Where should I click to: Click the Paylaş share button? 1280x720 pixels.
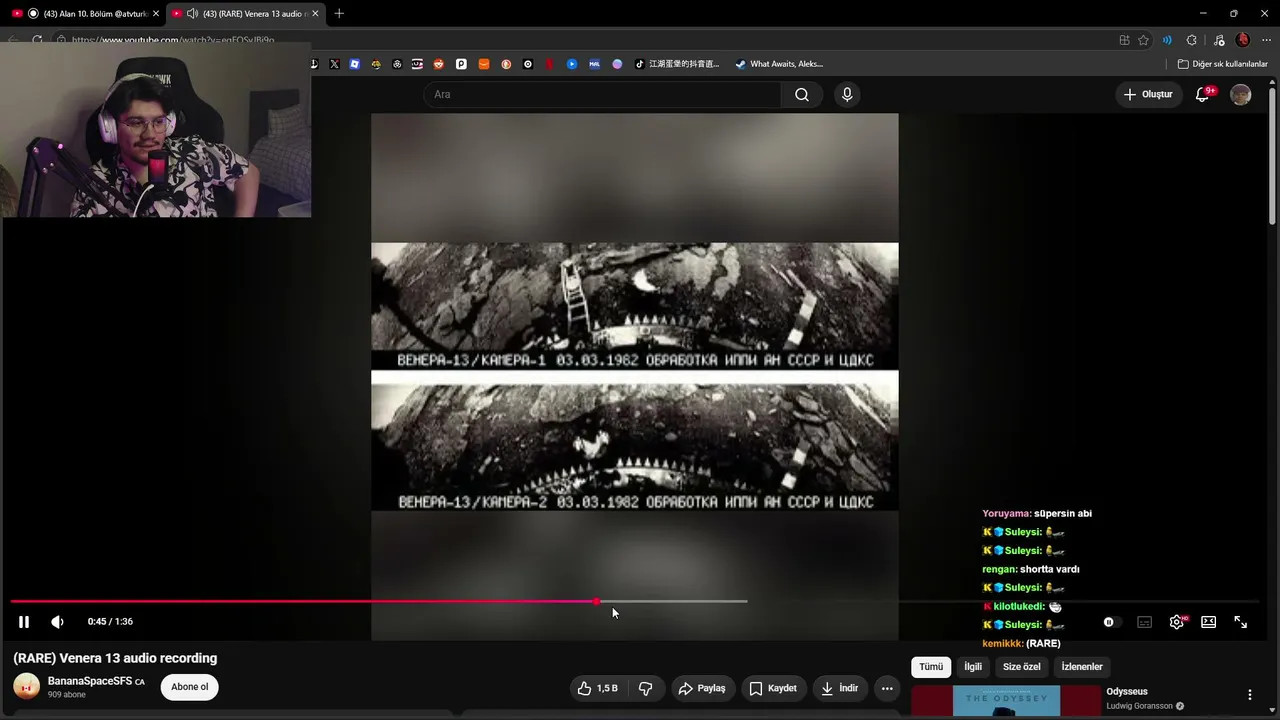702,688
